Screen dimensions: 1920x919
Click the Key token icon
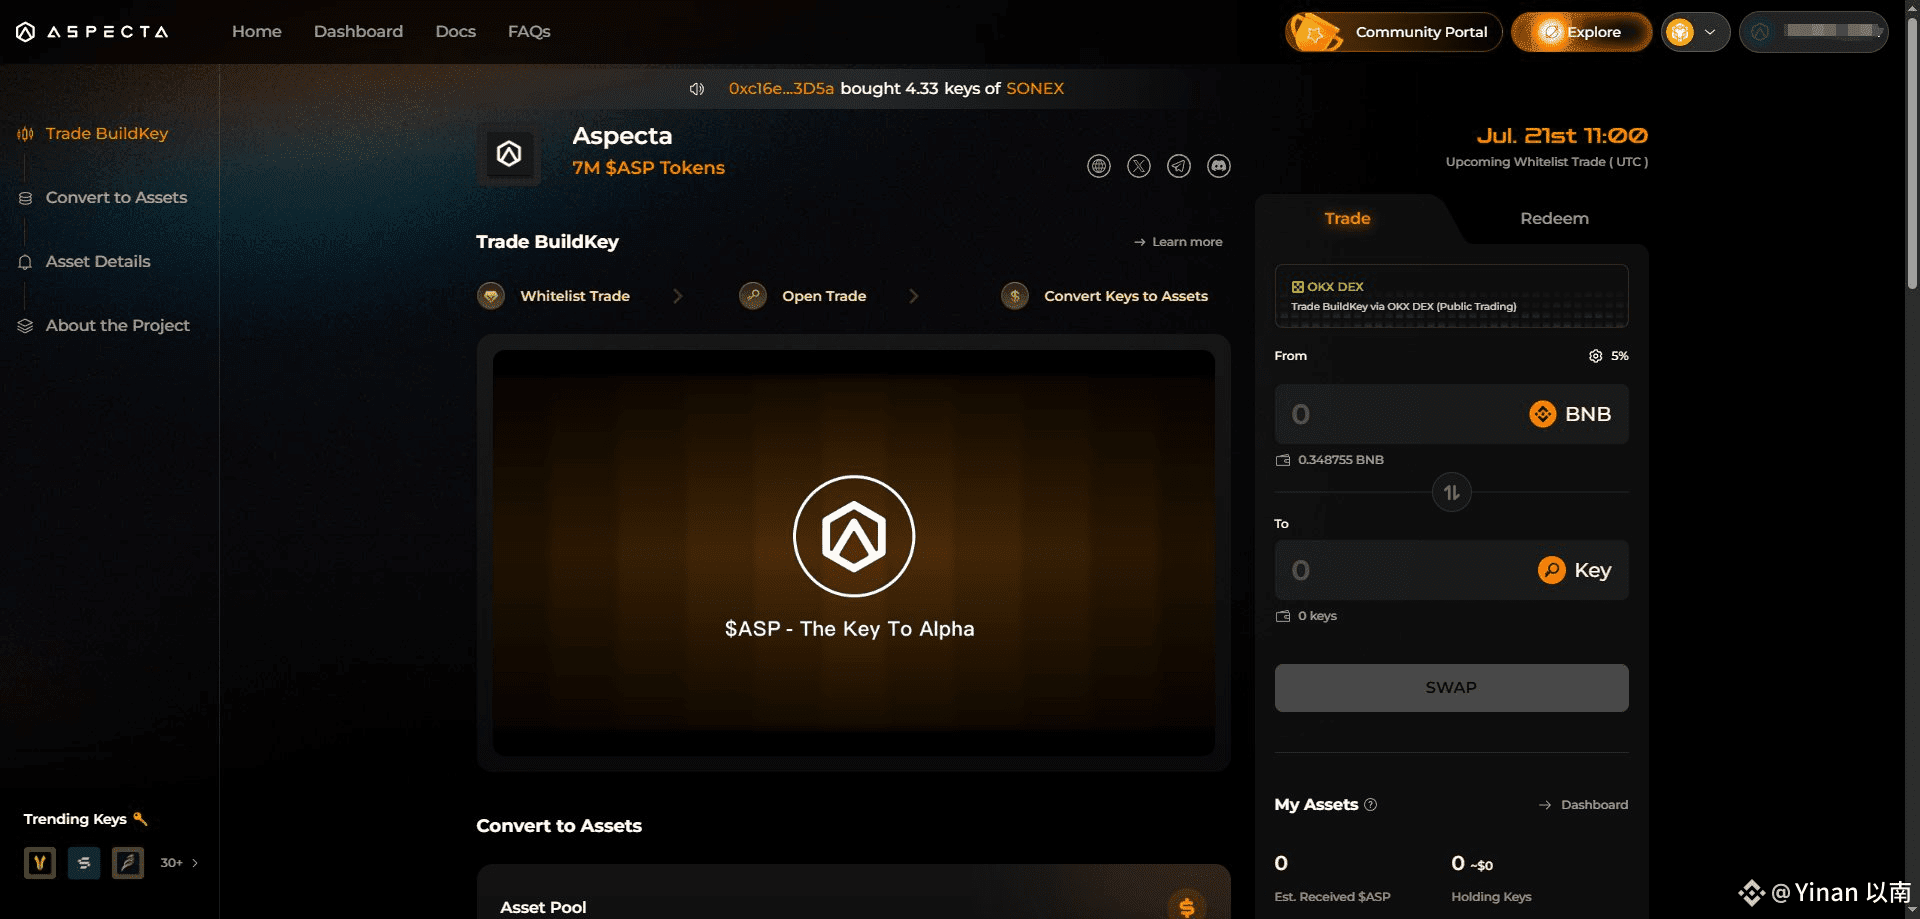(x=1552, y=570)
